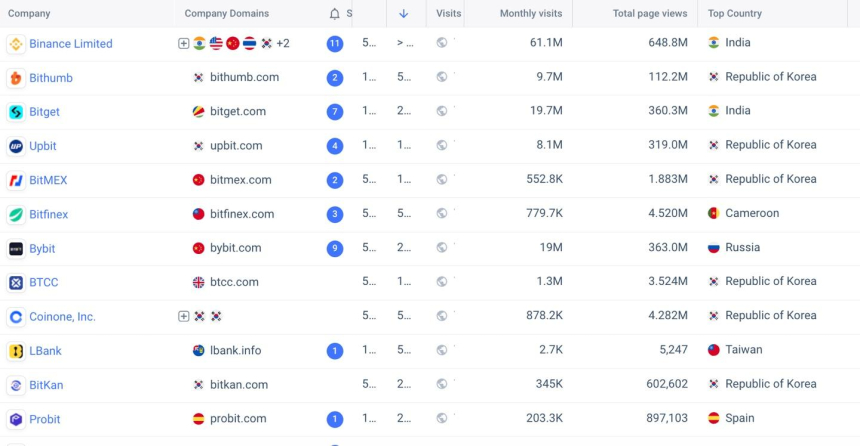This screenshot has width=860, height=446.
Task: Click the Bithumb logo icon
Action: (16, 78)
